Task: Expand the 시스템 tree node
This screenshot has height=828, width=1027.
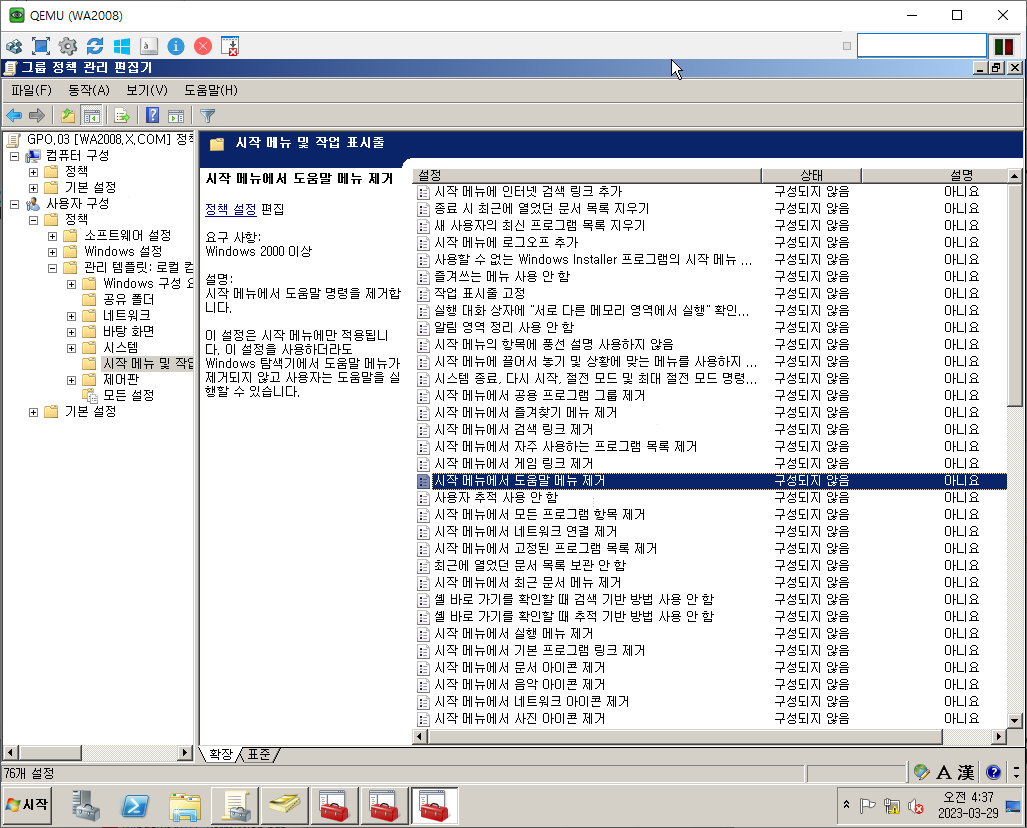Action: pyautogui.click(x=71, y=348)
